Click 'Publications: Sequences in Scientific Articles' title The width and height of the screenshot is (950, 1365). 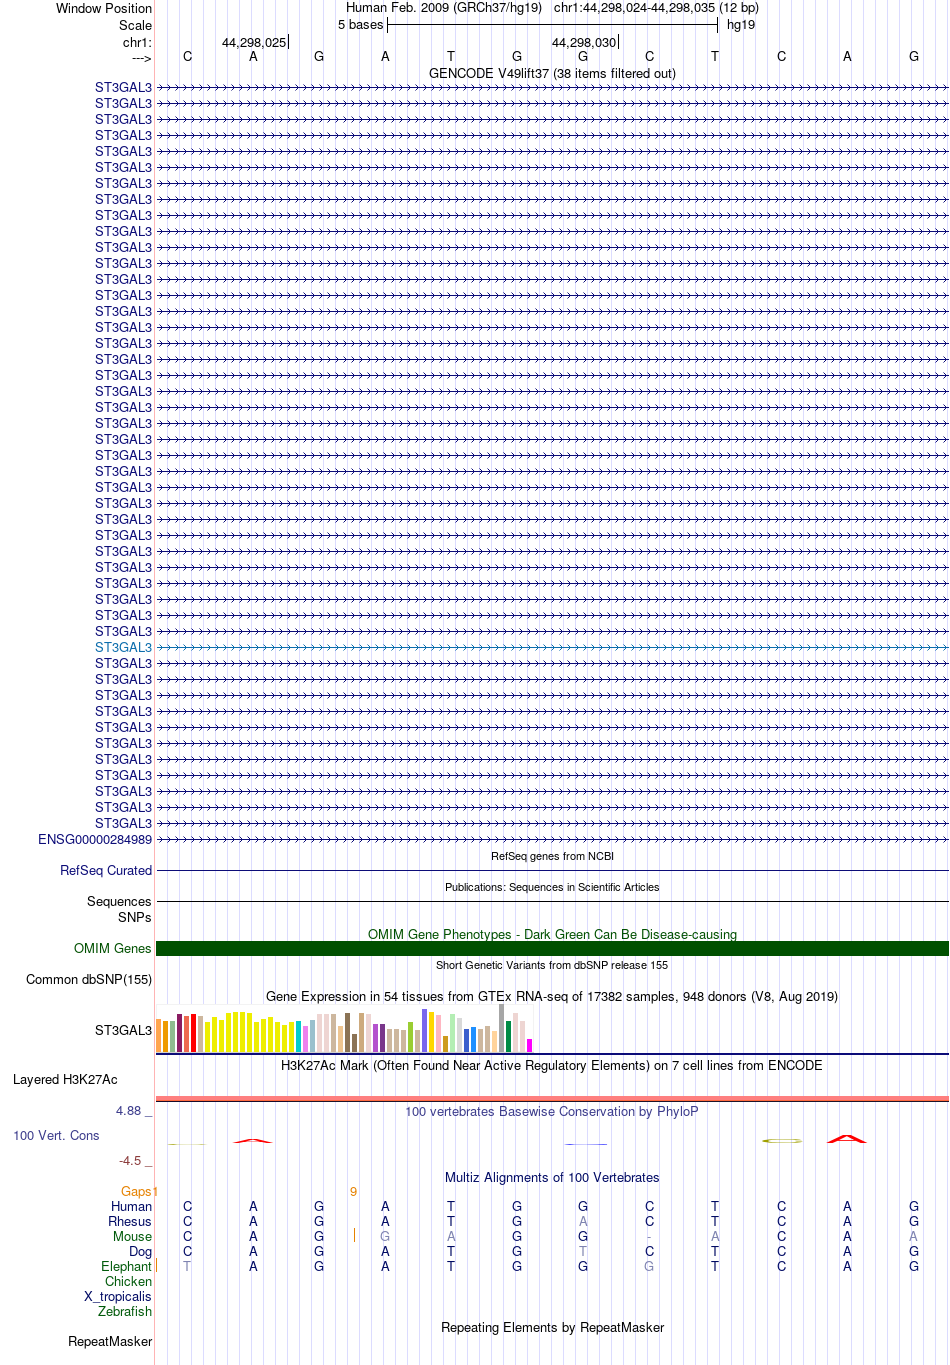tap(552, 887)
